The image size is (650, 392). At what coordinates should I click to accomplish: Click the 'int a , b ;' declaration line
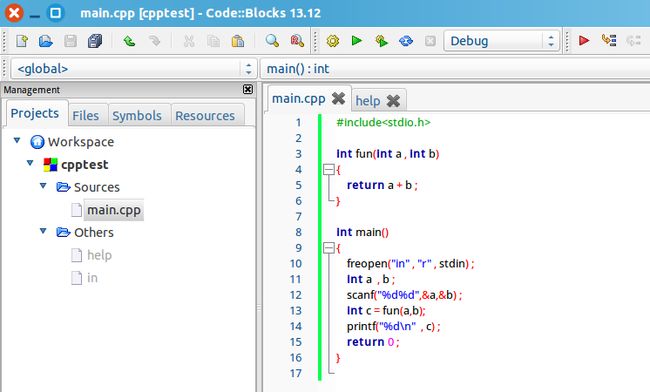point(371,279)
